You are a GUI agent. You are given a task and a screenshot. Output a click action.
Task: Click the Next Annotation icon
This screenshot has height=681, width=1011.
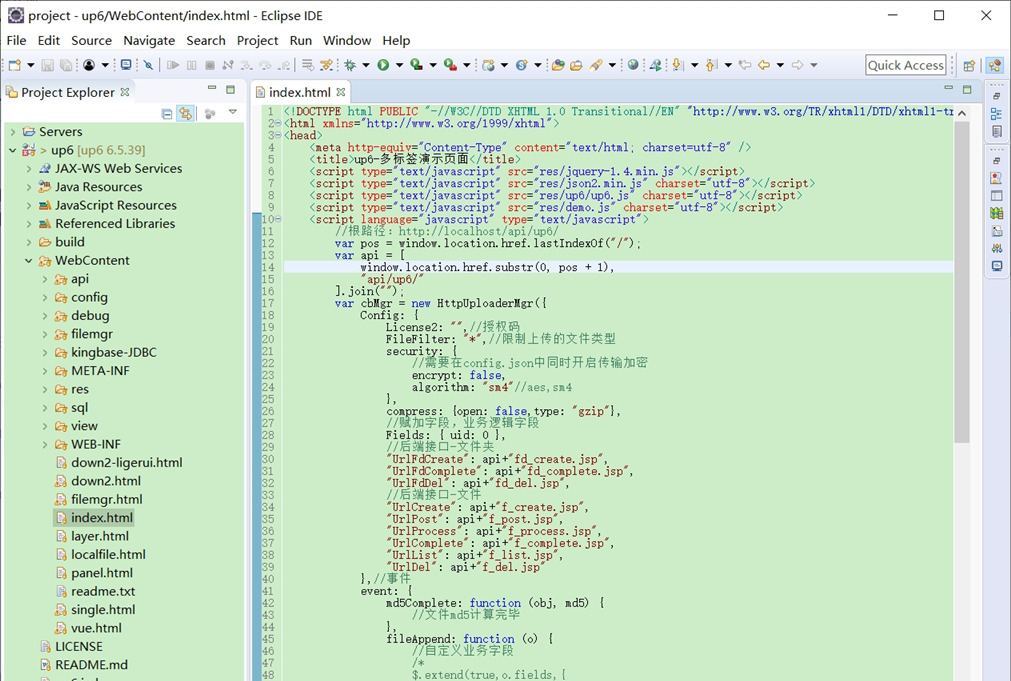(678, 65)
